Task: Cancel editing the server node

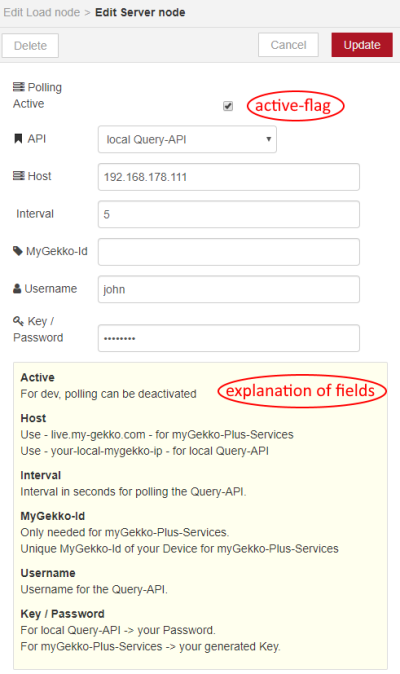Action: click(x=288, y=45)
